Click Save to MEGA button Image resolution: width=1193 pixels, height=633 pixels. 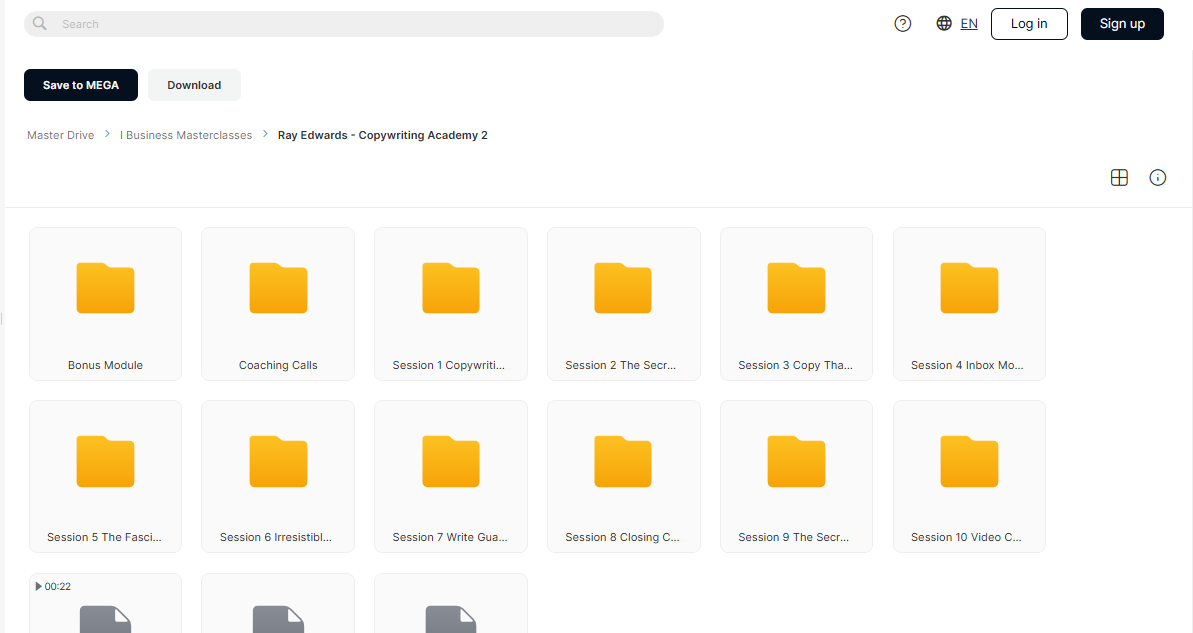(x=81, y=85)
